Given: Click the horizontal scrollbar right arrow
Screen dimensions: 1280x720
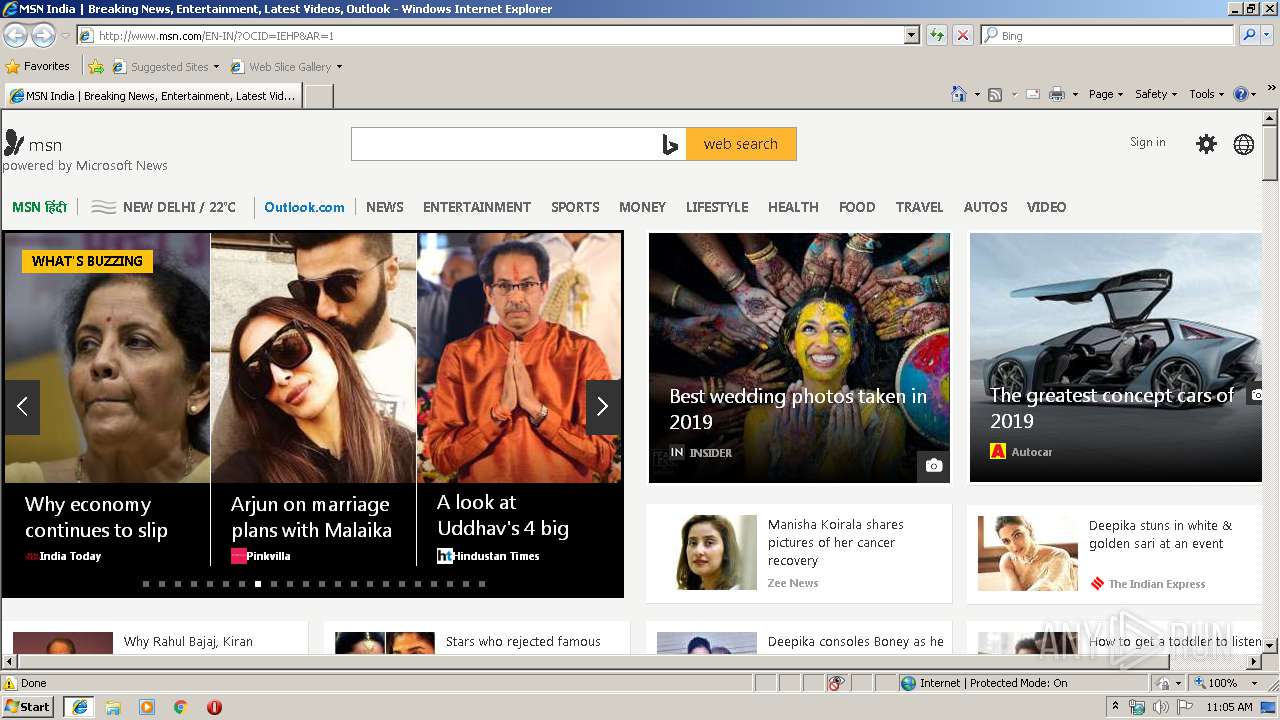Looking at the screenshot, I should pyautogui.click(x=1253, y=662).
